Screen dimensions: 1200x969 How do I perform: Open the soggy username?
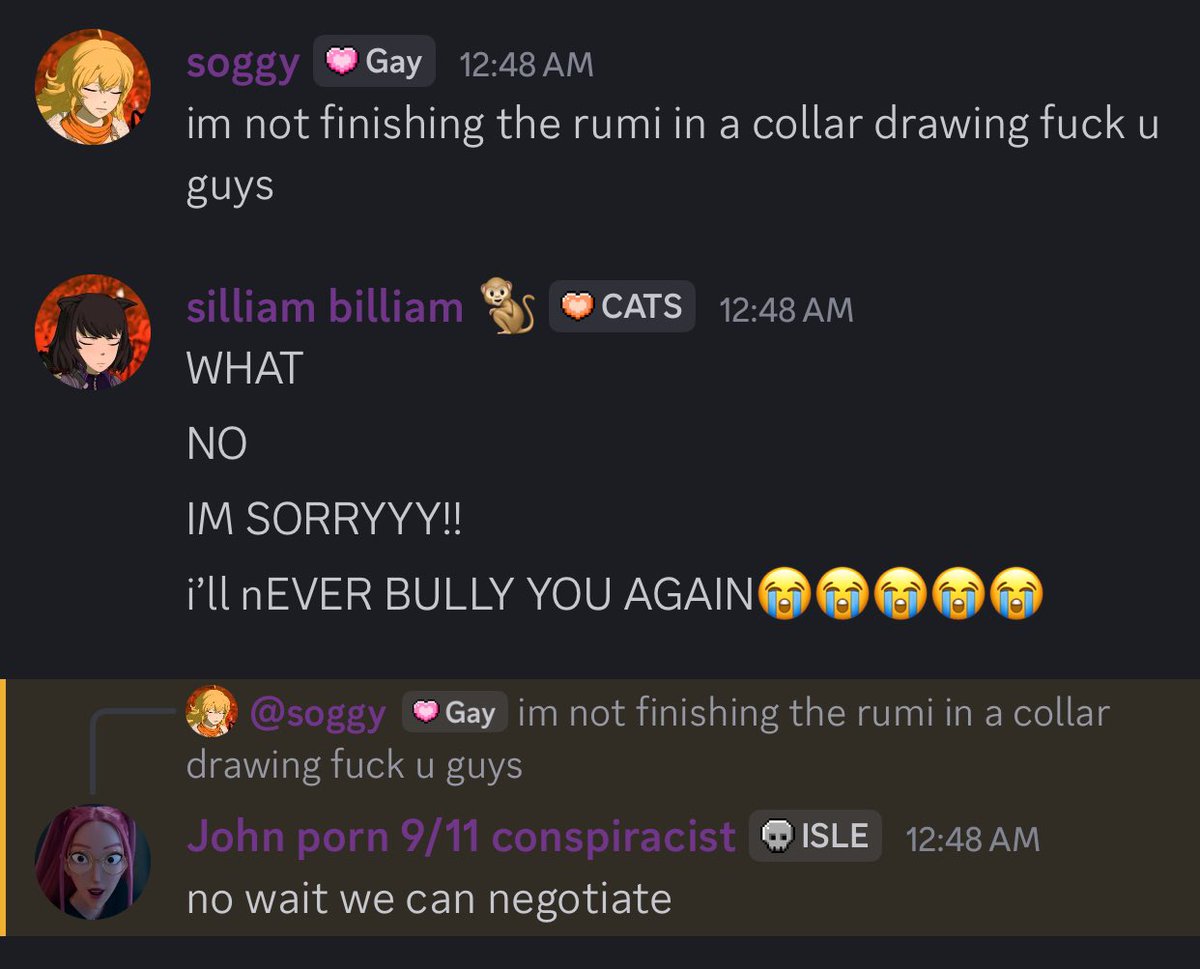coord(243,64)
